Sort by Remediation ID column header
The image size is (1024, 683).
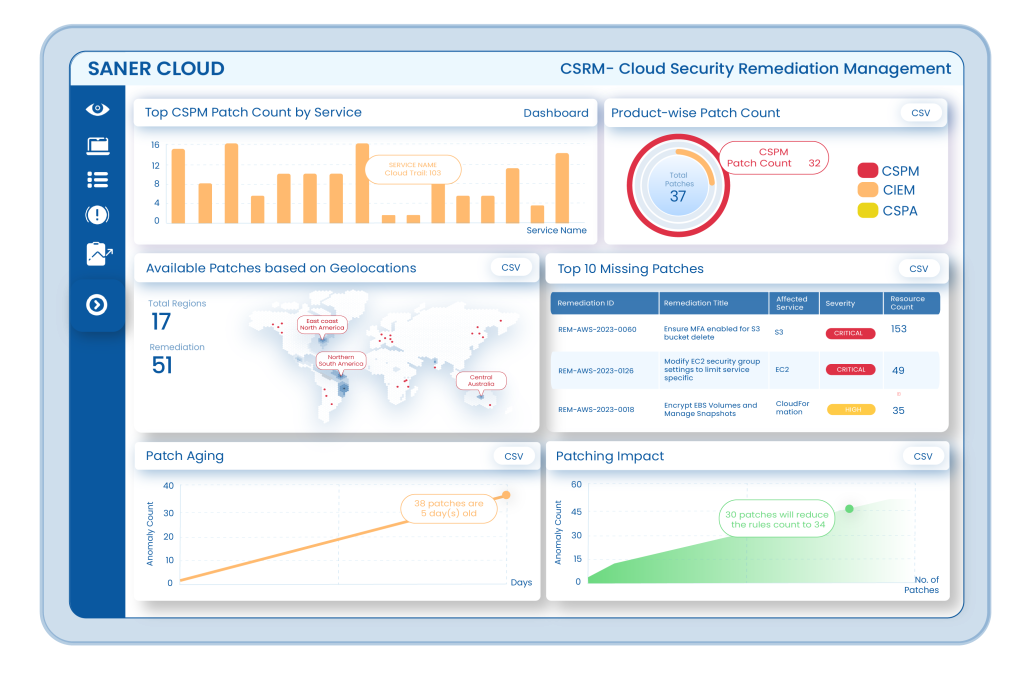point(586,303)
